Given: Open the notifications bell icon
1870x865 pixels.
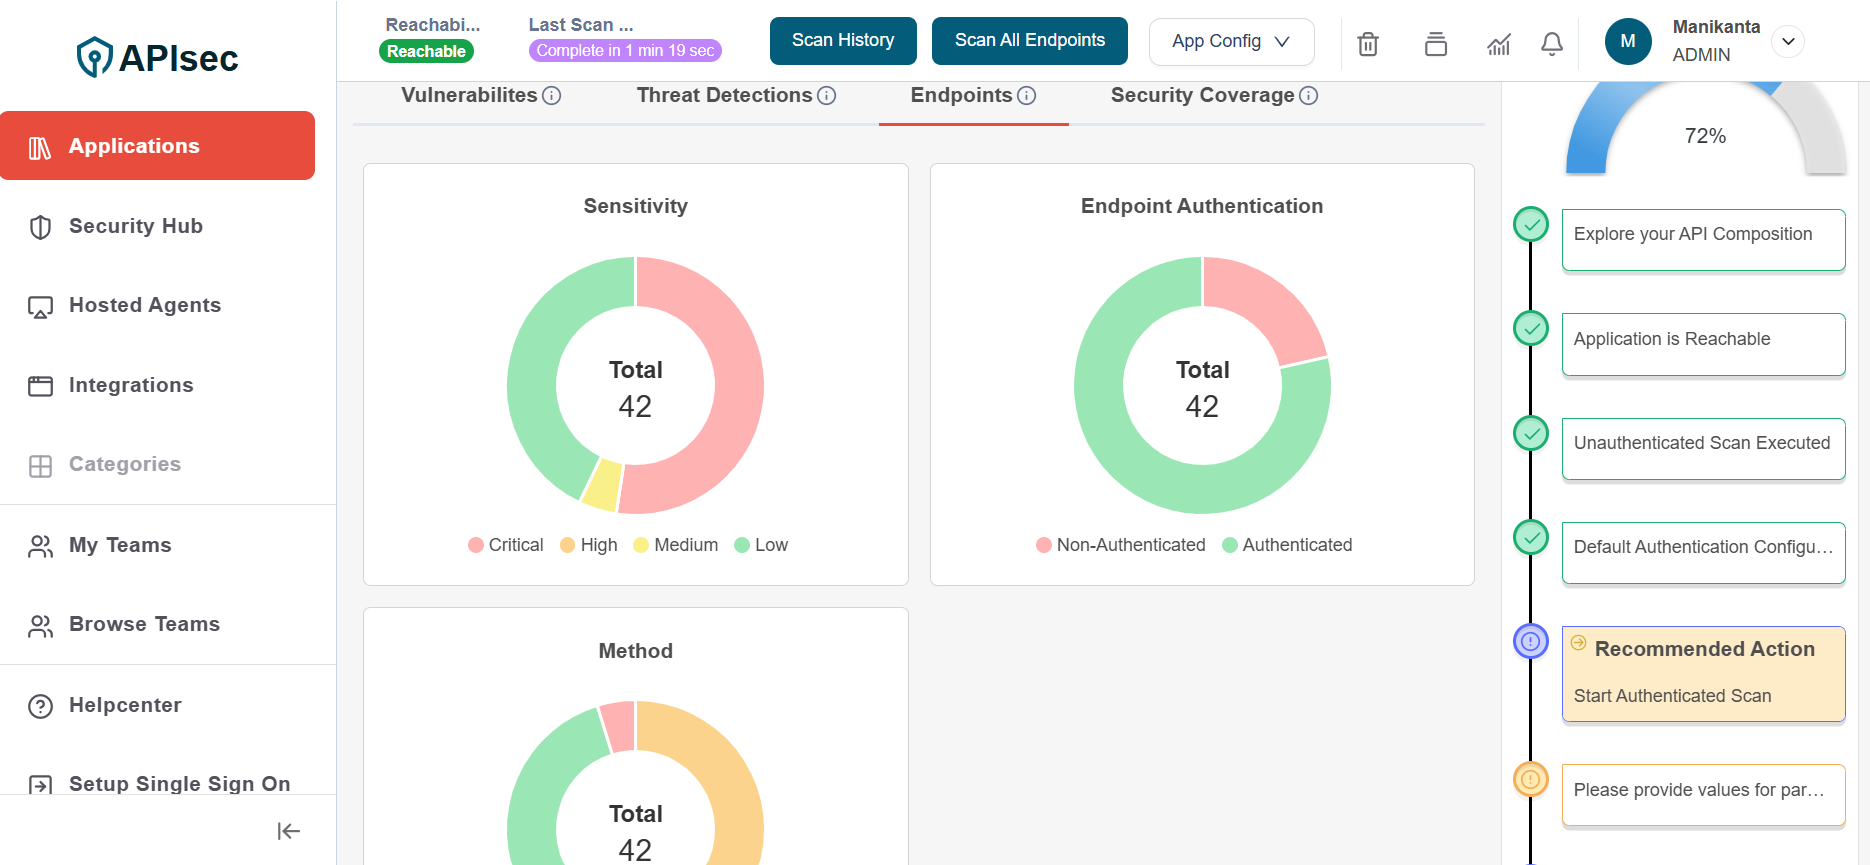Looking at the screenshot, I should tap(1551, 44).
